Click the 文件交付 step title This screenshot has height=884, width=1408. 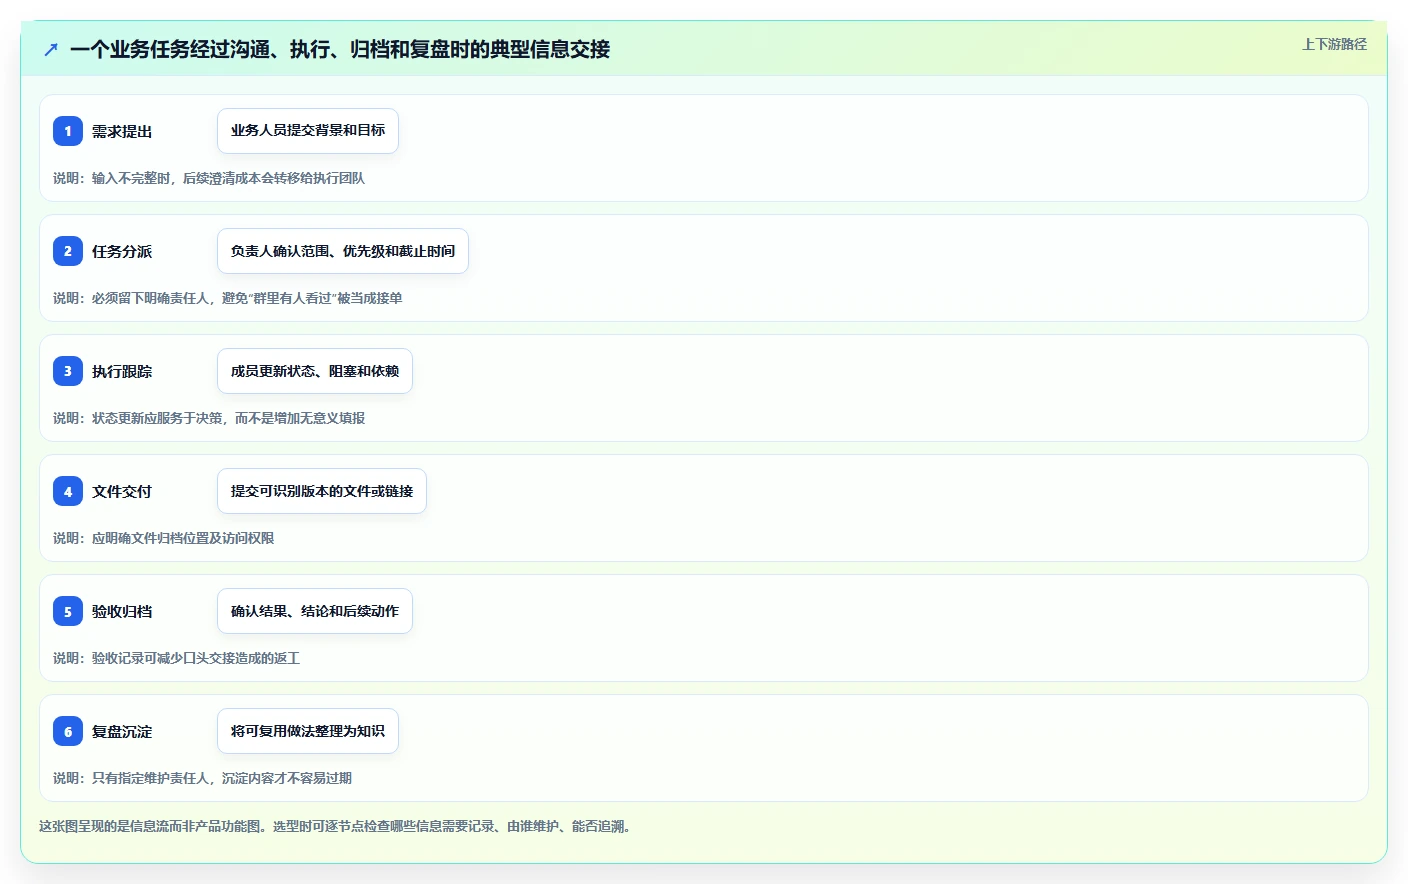tap(122, 492)
